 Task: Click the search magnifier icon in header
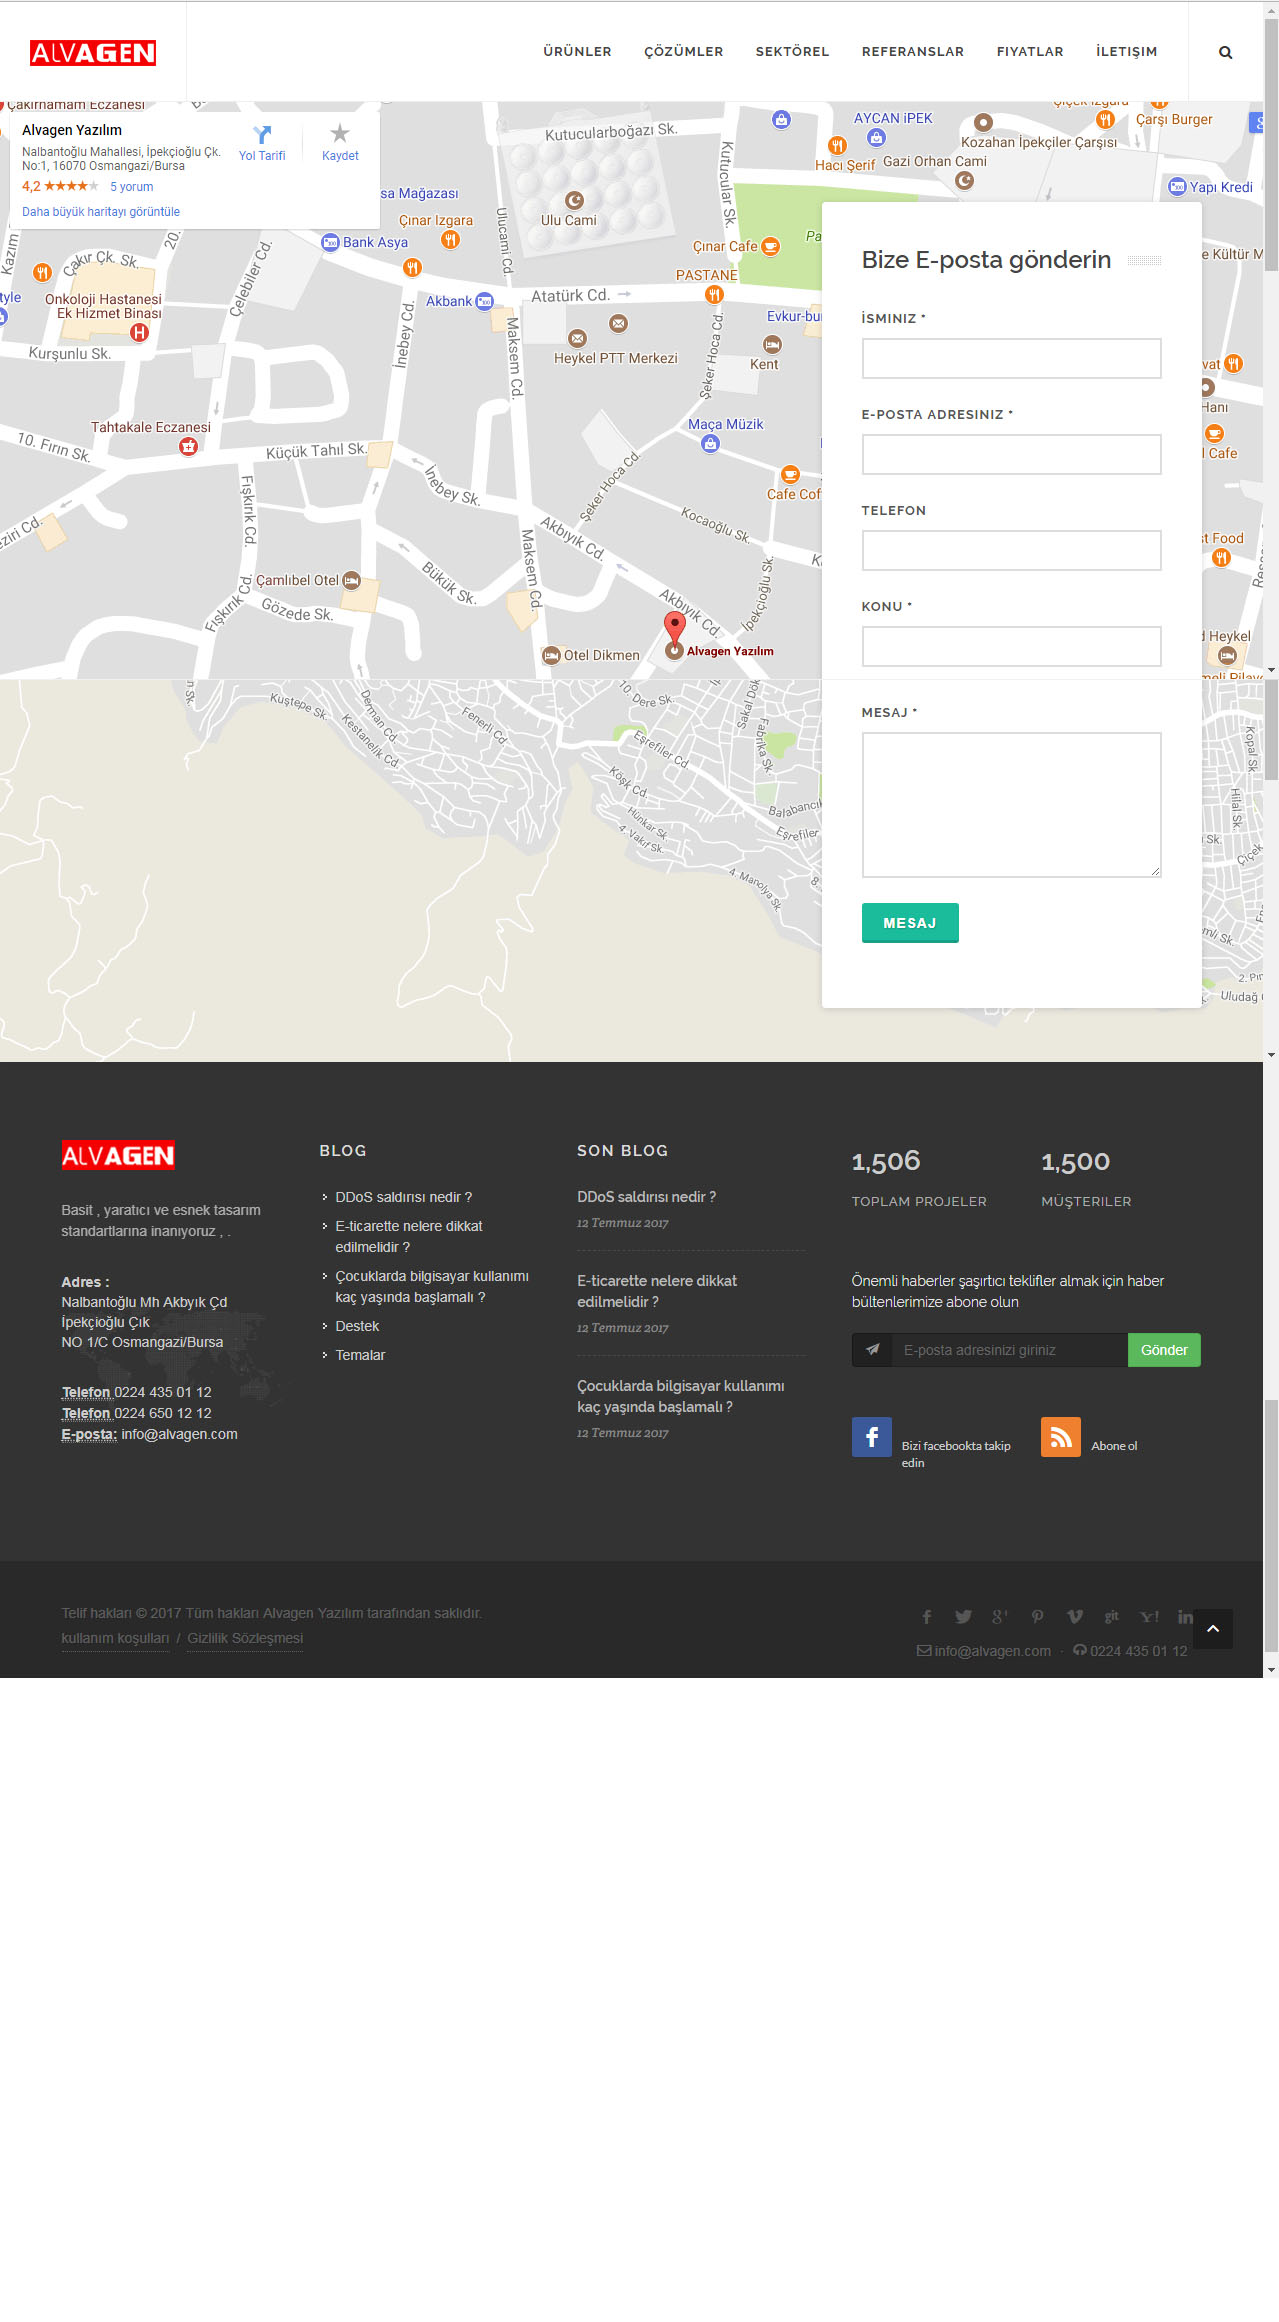1225,52
